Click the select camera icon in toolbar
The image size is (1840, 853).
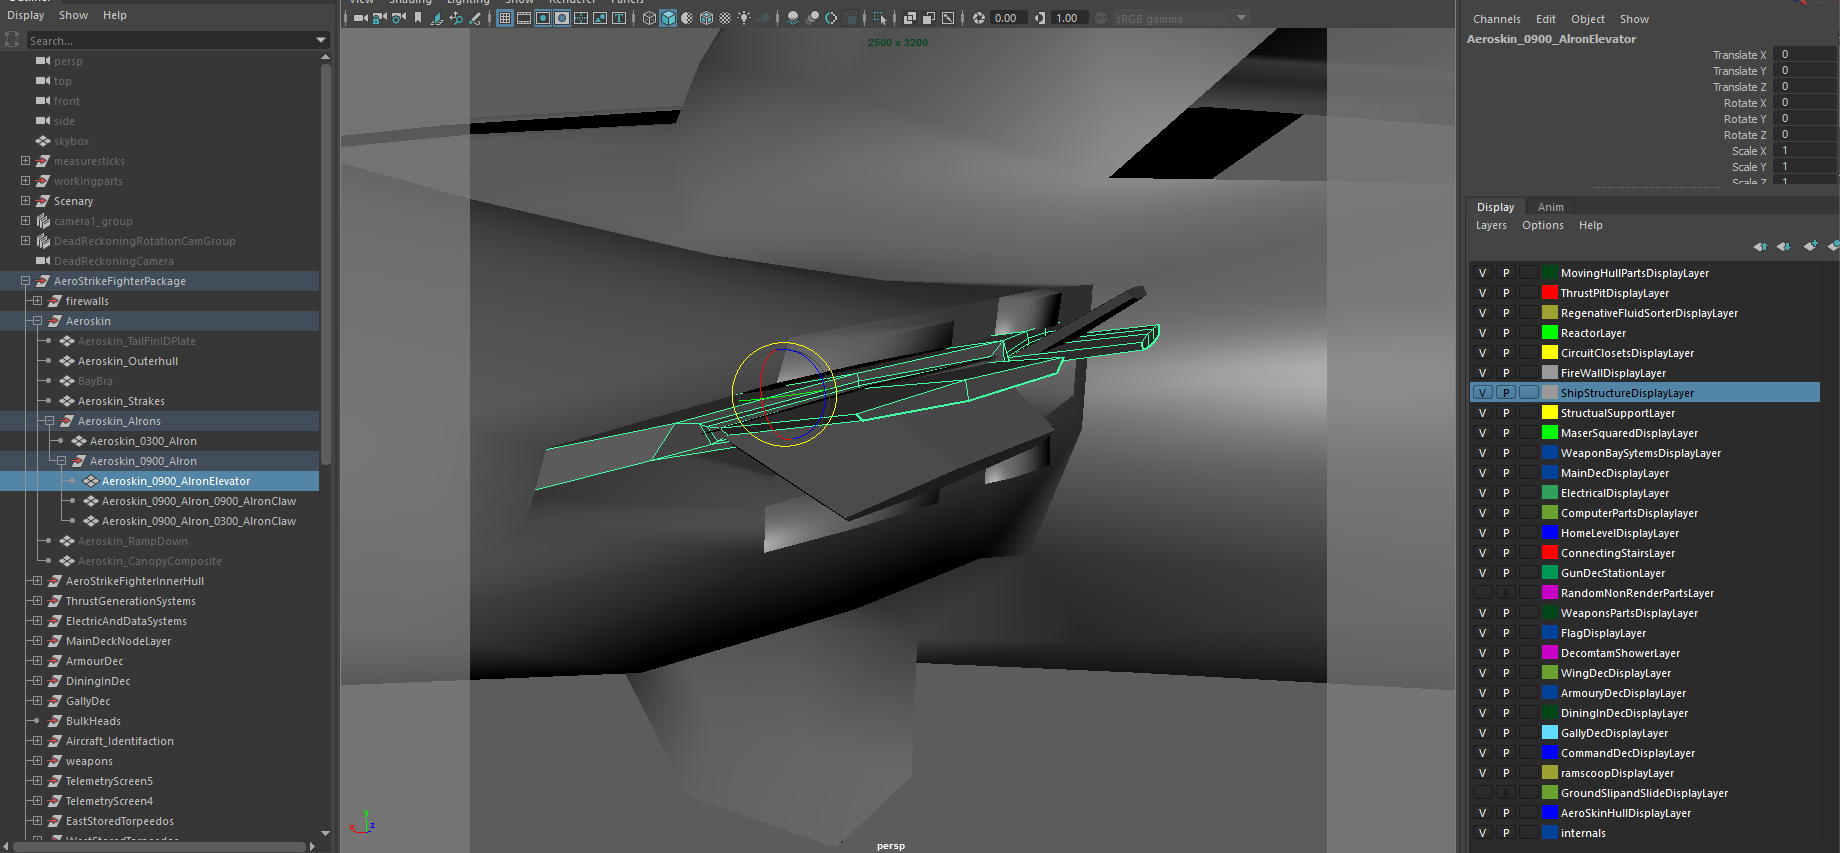[360, 18]
